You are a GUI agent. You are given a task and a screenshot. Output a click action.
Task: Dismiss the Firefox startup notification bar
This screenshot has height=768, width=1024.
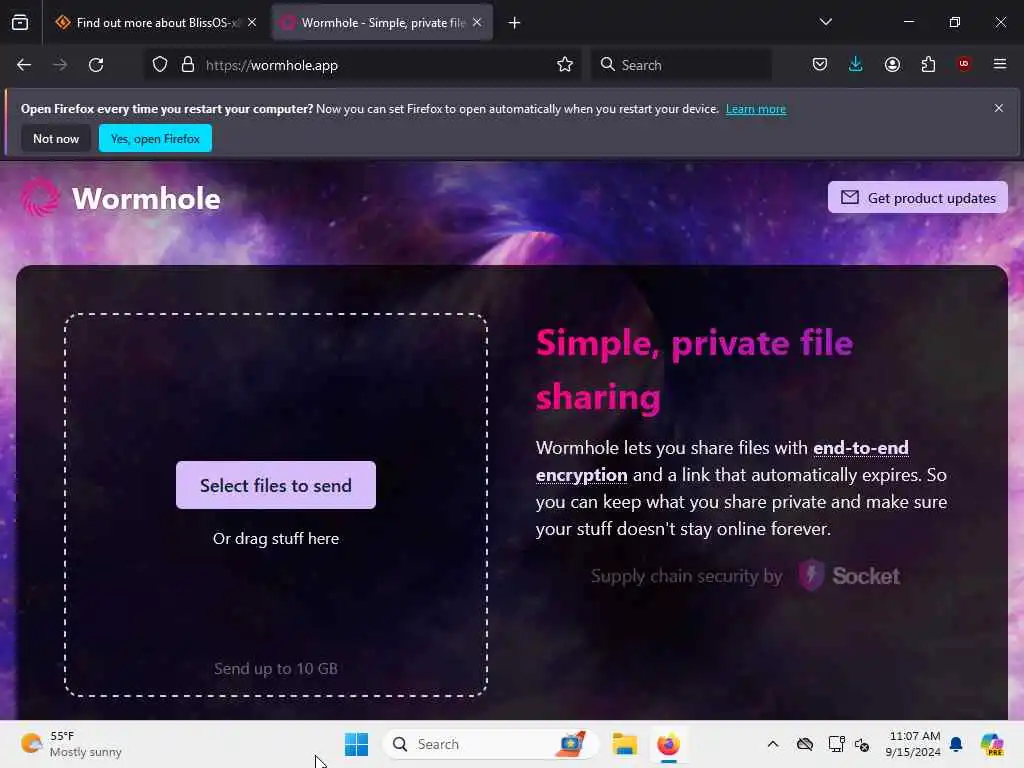(x=999, y=108)
